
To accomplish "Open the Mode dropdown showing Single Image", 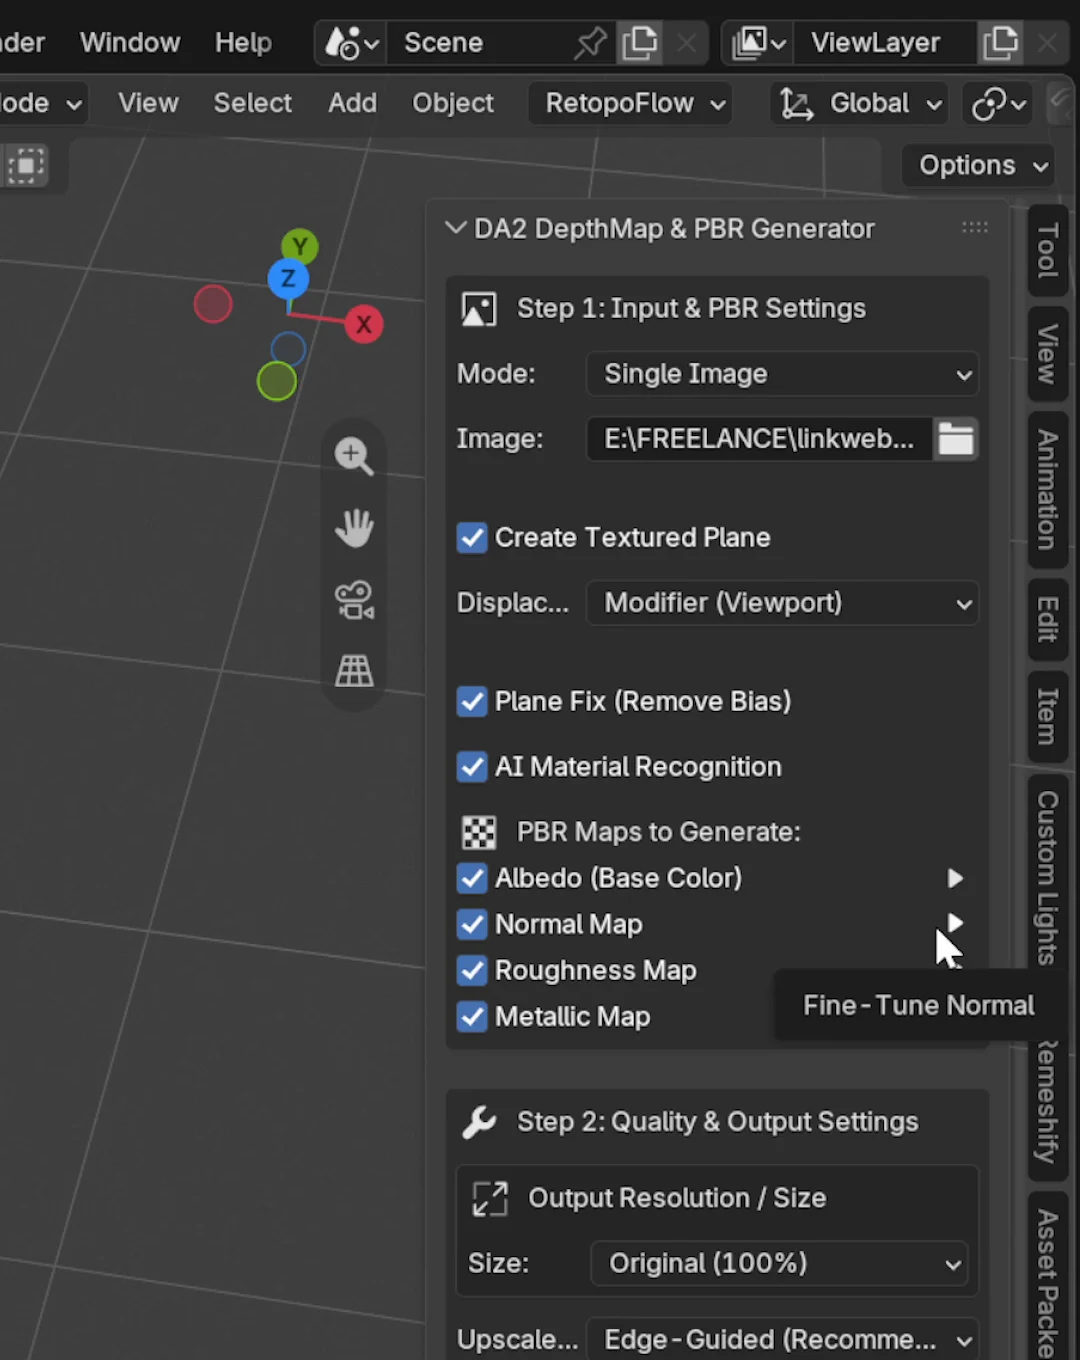I will point(782,374).
